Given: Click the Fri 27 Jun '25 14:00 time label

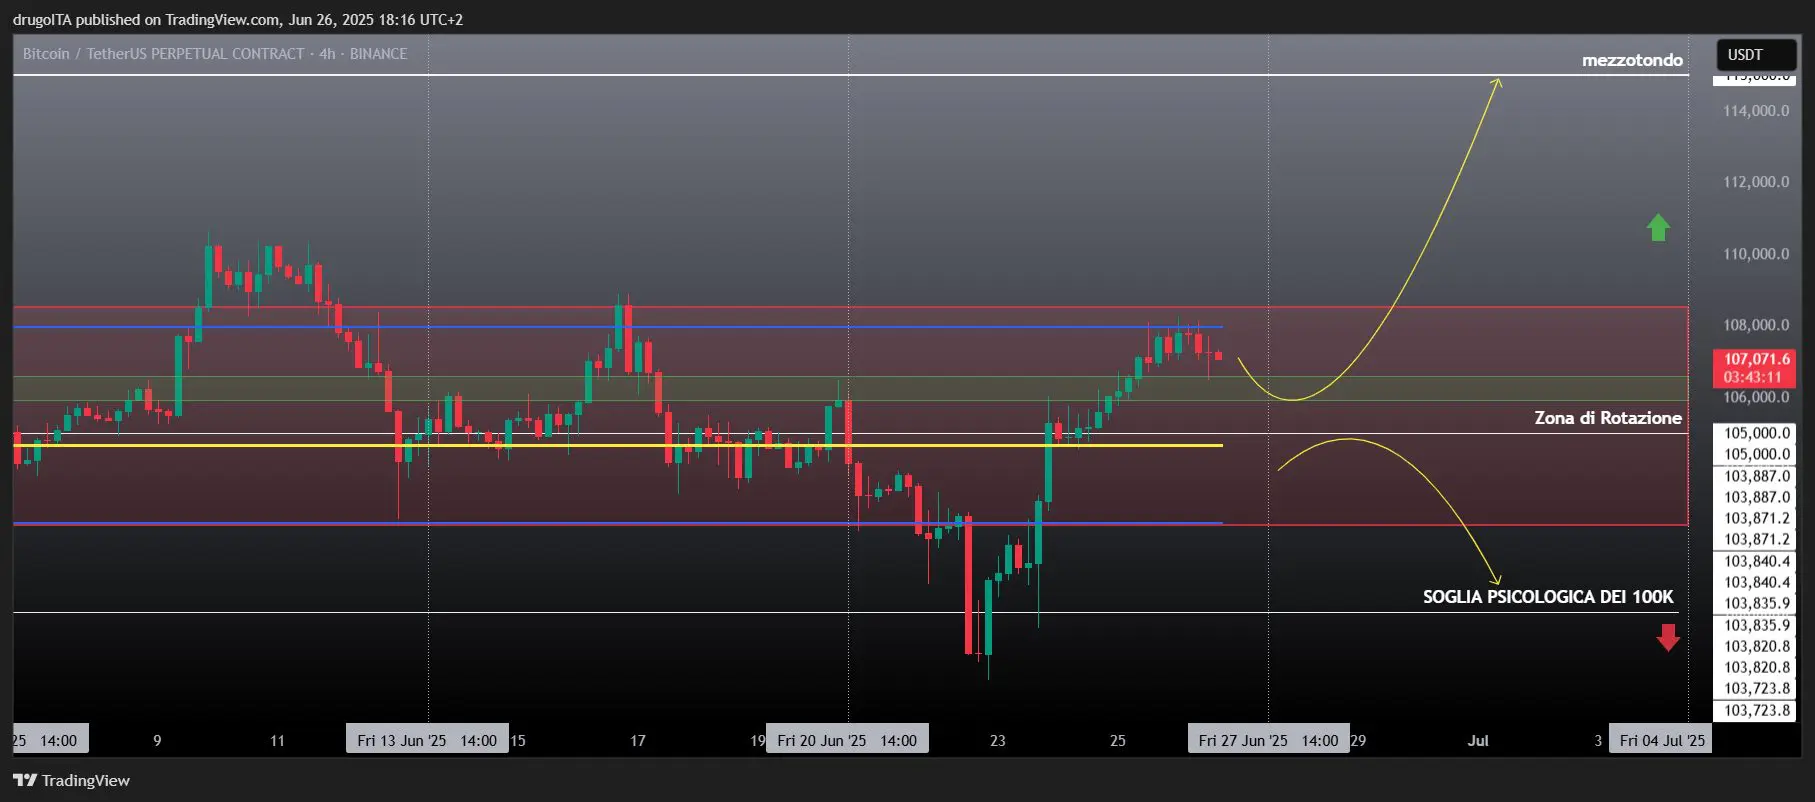Looking at the screenshot, I should pyautogui.click(x=1268, y=740).
